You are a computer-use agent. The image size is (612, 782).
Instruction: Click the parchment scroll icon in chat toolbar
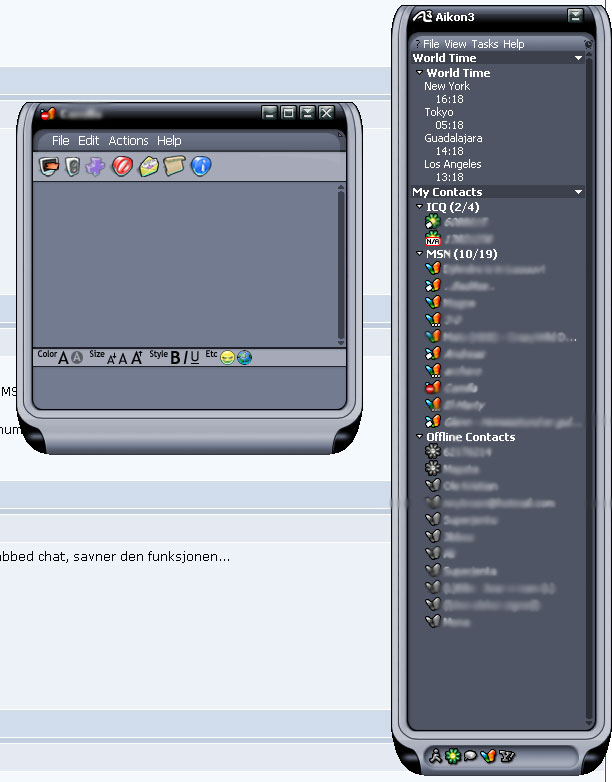point(174,166)
